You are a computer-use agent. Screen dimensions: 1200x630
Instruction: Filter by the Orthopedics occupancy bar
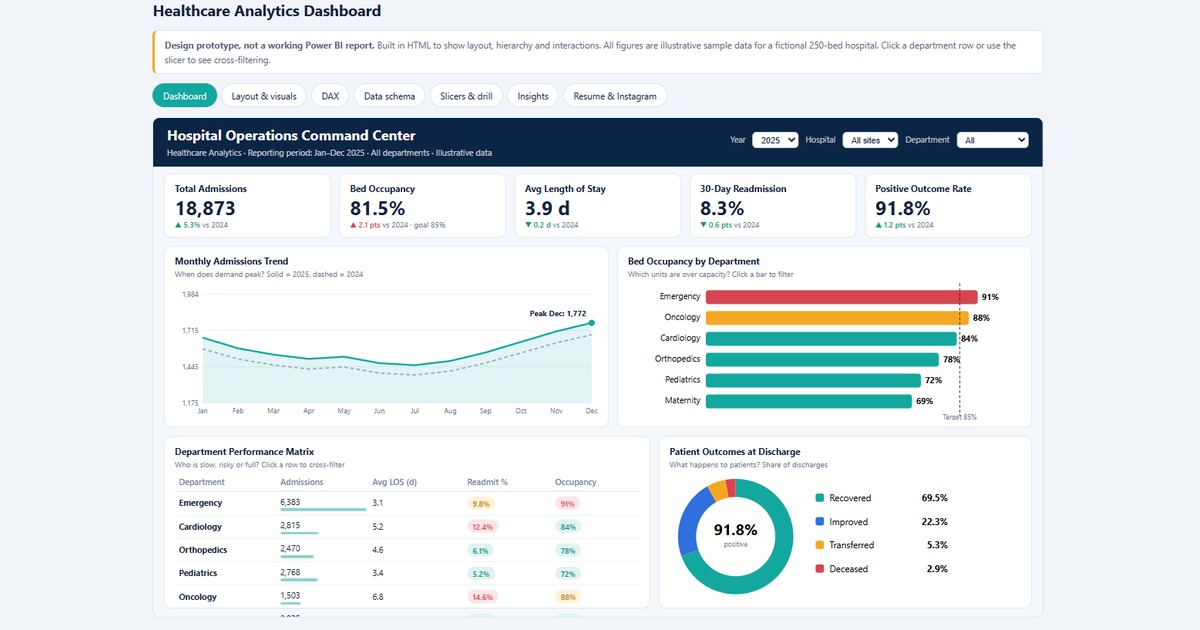click(x=822, y=359)
